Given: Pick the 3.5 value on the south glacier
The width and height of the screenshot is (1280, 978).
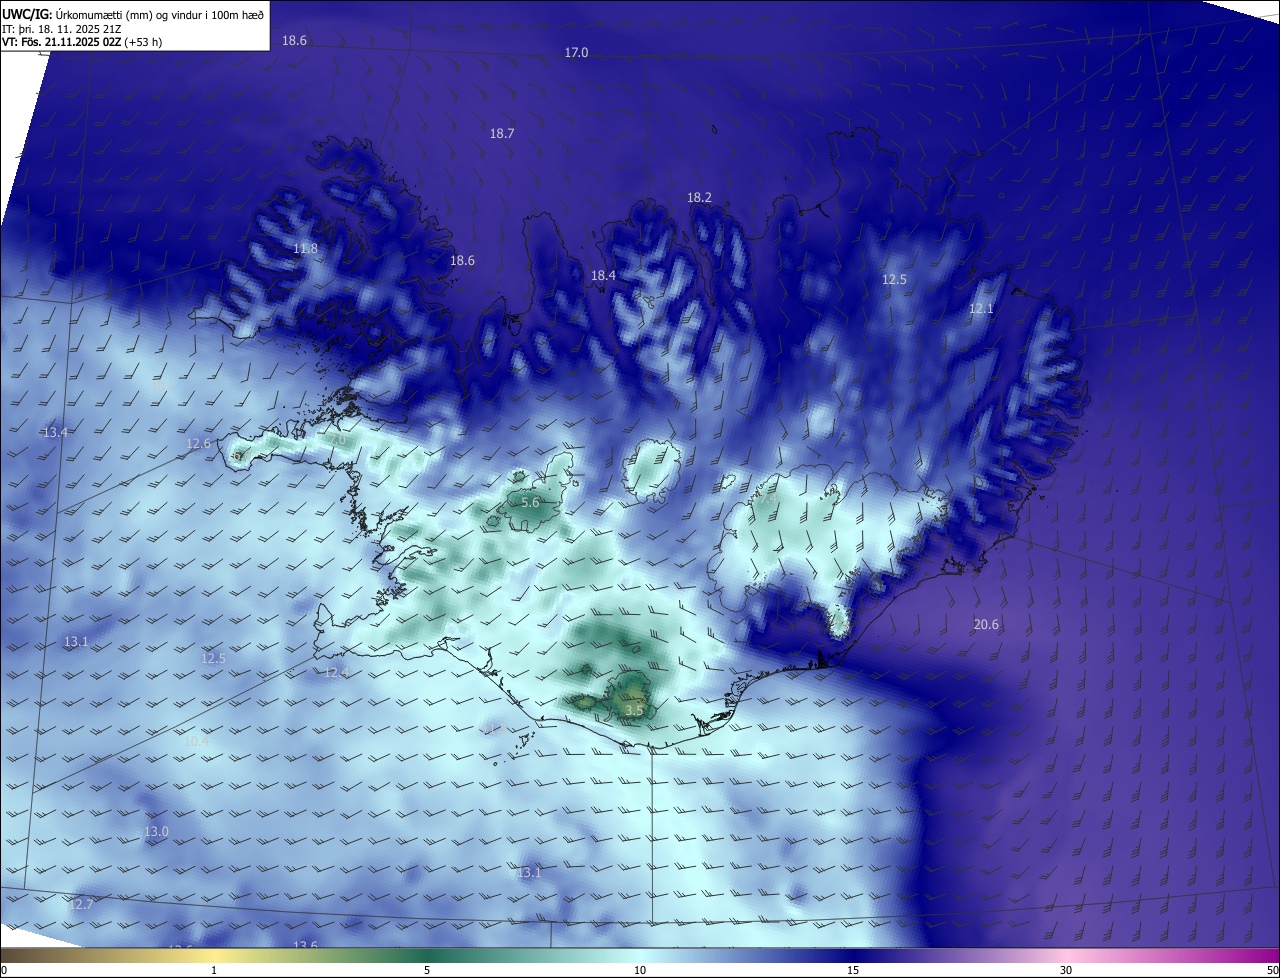Looking at the screenshot, I should click(x=634, y=711).
